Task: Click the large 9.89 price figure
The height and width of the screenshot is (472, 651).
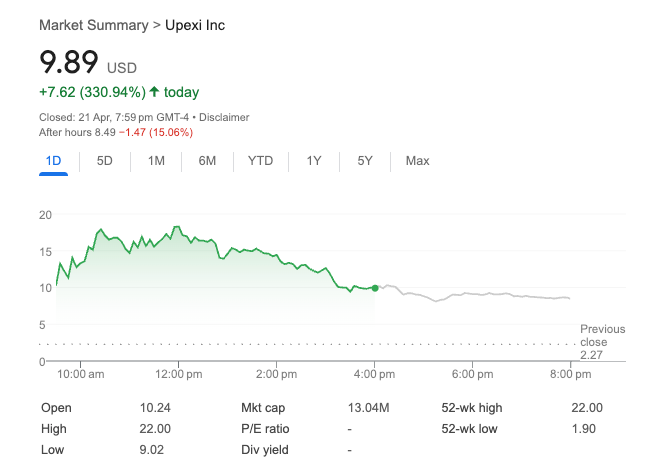Action: pyautogui.click(x=69, y=63)
